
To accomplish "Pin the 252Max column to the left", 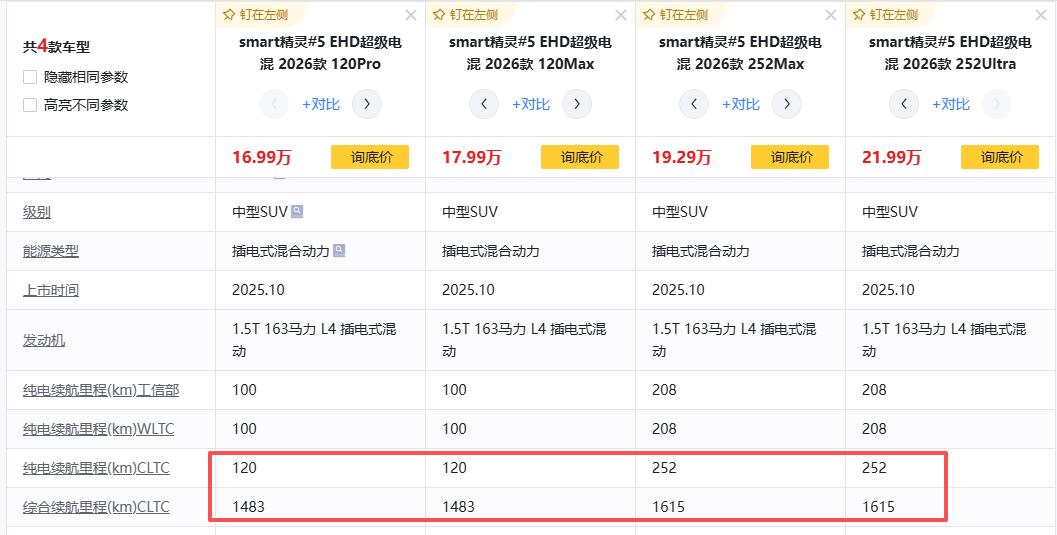I will (680, 15).
